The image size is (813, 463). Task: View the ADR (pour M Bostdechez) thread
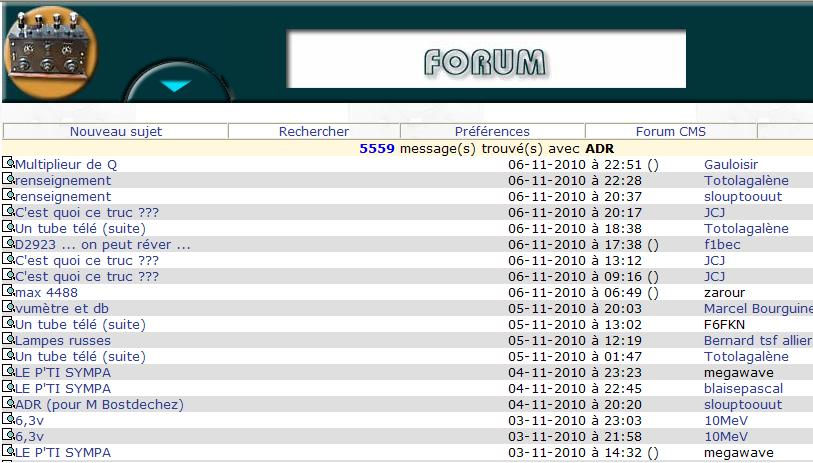pyautogui.click(x=99, y=404)
